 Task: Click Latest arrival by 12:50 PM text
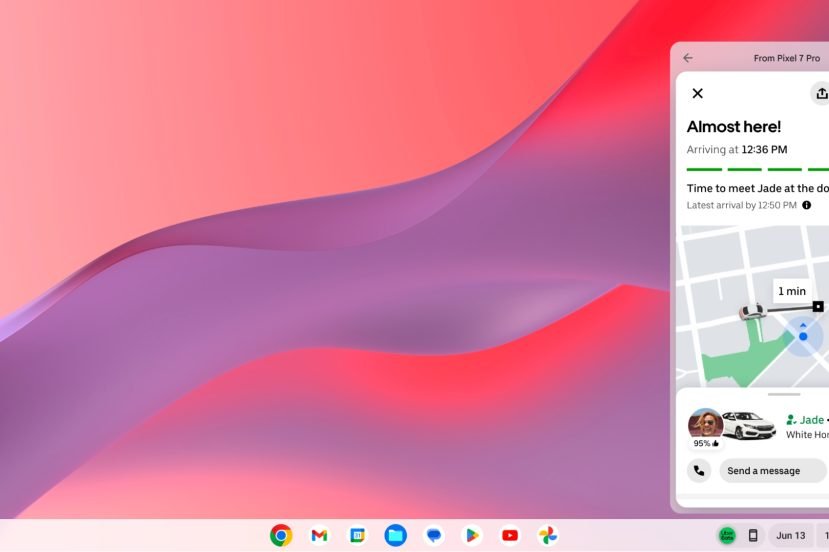pyautogui.click(x=742, y=205)
